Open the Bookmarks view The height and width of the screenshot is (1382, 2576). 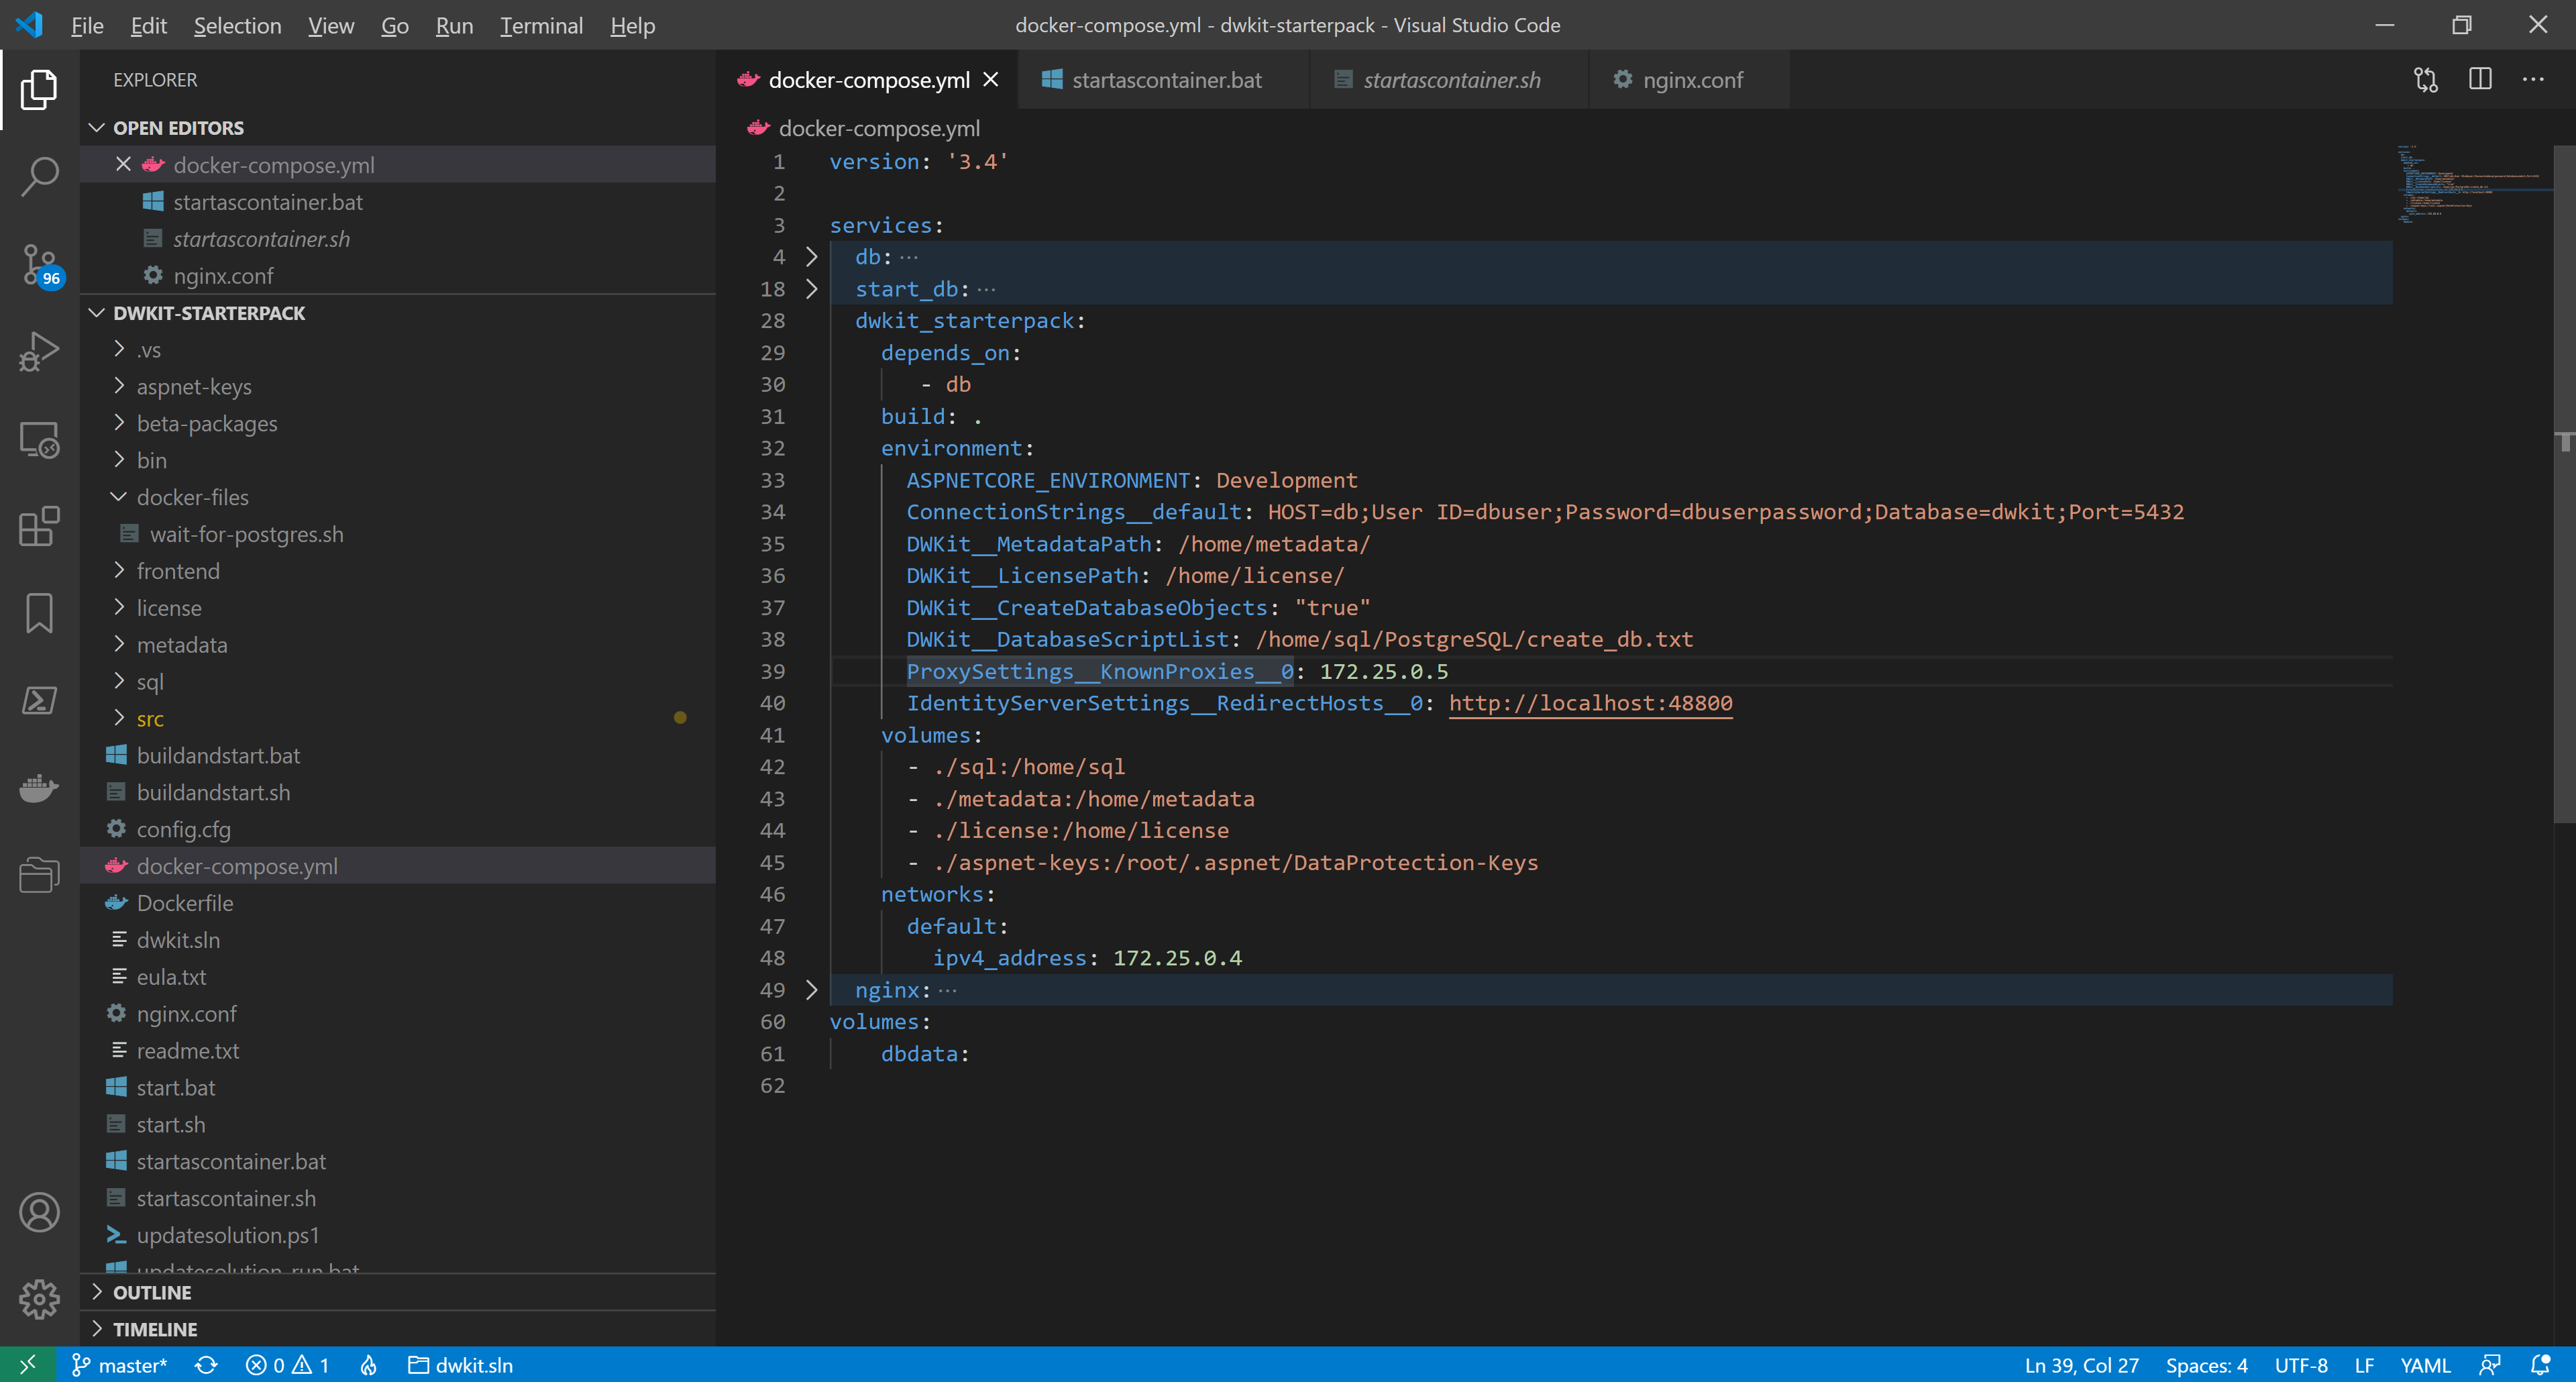tap(39, 613)
